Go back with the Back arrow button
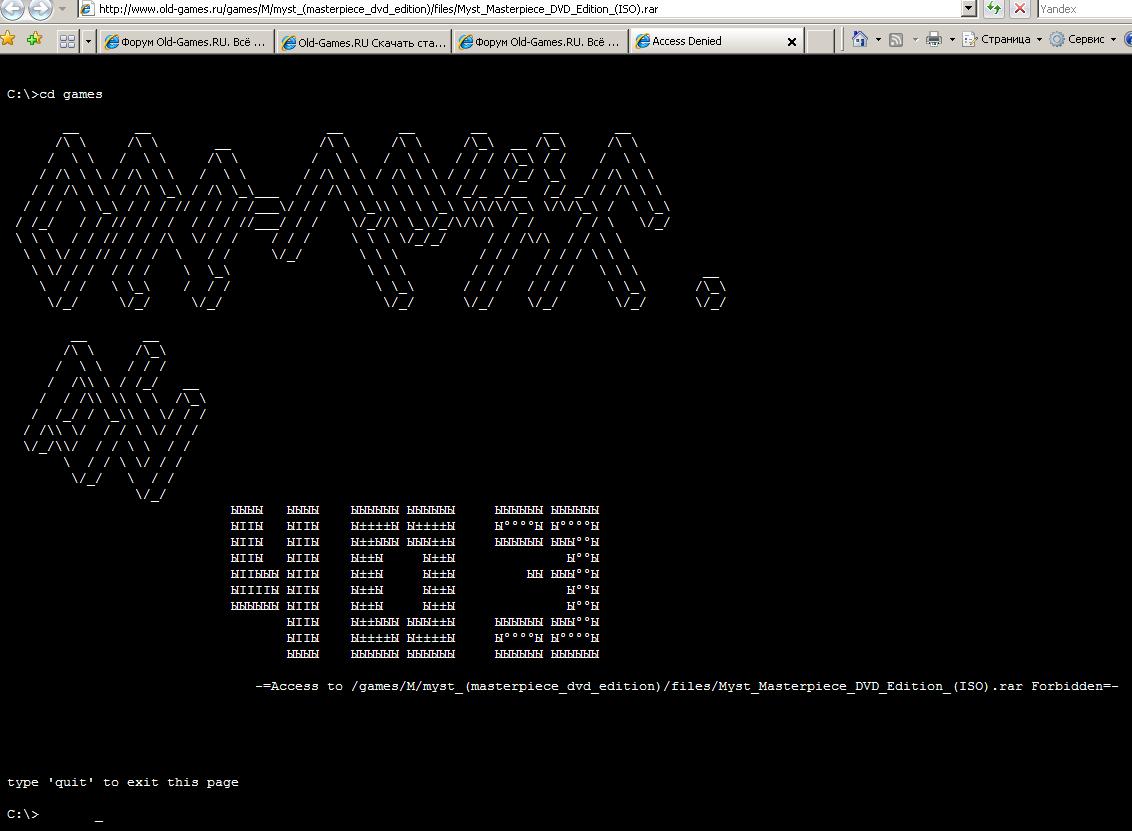This screenshot has width=1132, height=831. point(12,7)
